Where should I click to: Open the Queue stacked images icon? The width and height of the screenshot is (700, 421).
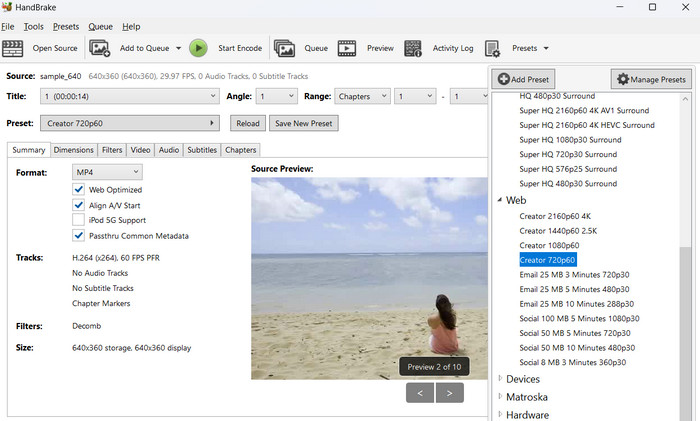[284, 48]
